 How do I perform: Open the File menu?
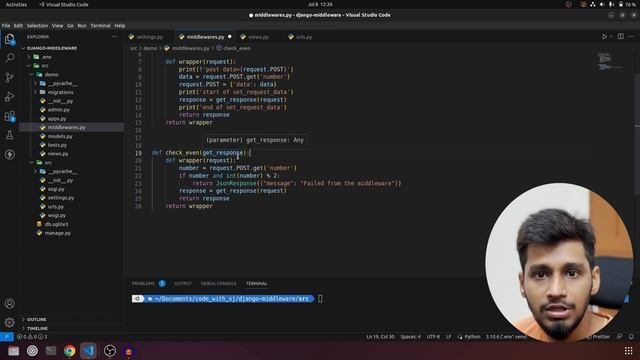pos(6,26)
